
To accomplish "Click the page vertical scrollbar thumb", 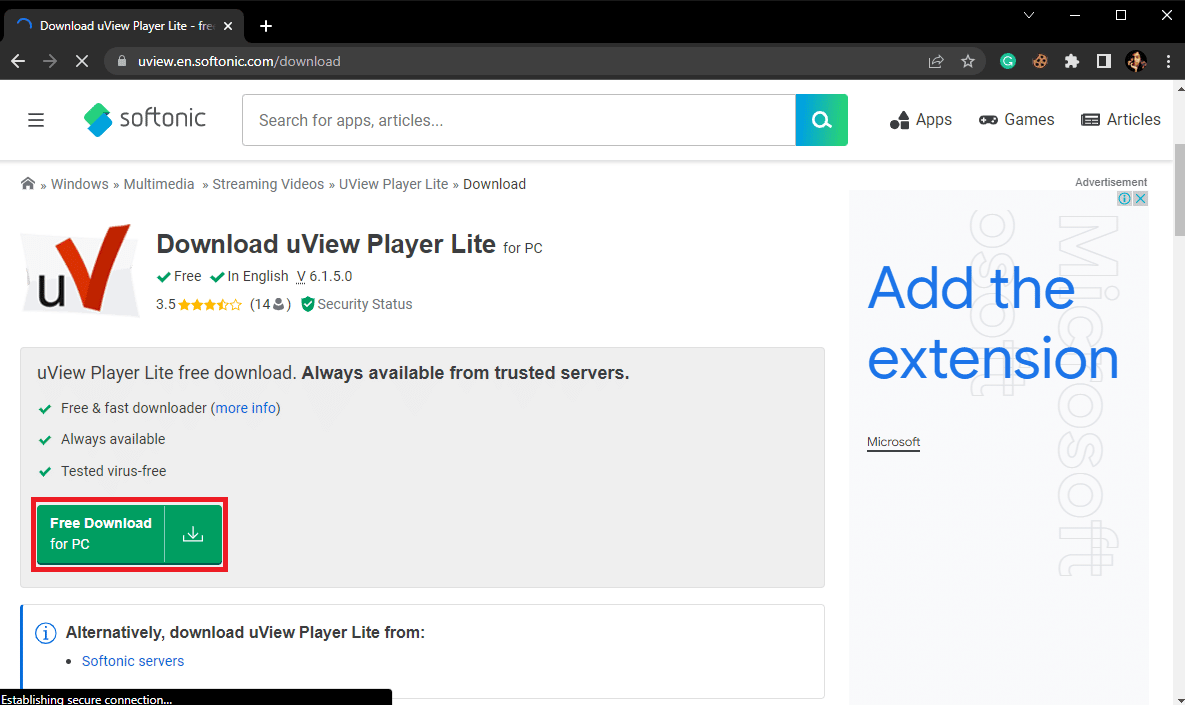I will [1179, 189].
